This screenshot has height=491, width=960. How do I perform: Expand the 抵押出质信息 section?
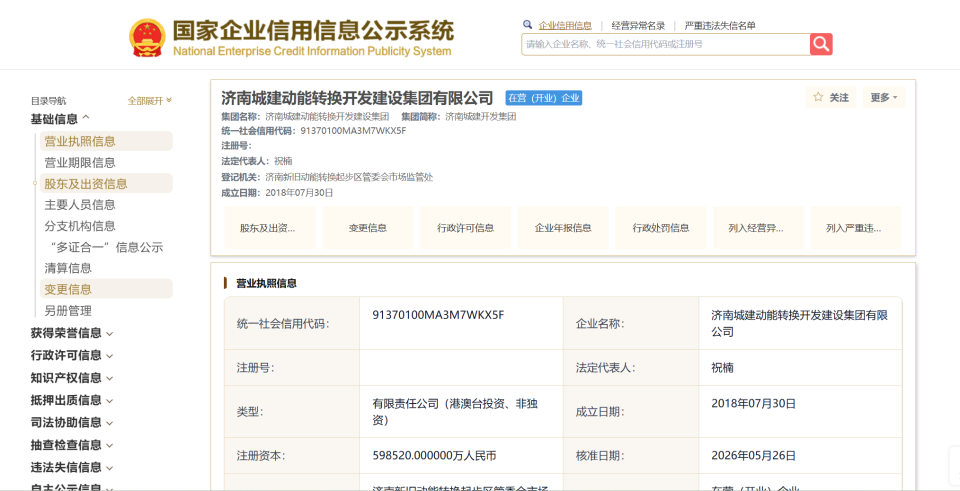72,400
